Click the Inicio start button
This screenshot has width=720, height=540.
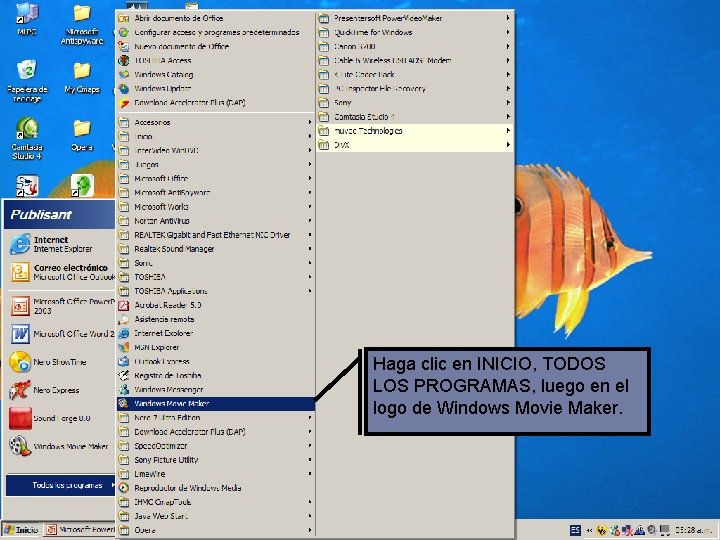[22, 530]
